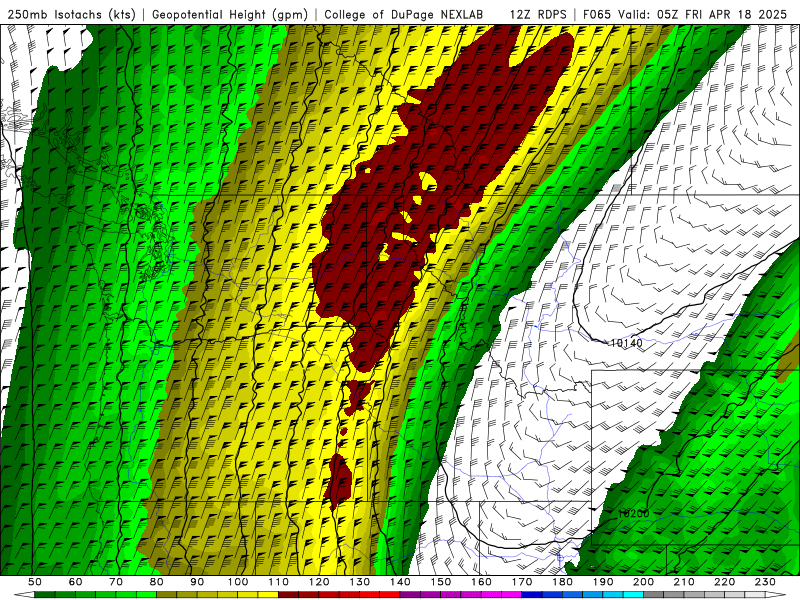Click the 50 value on the color scale
This screenshot has width=800, height=600.
35,582
